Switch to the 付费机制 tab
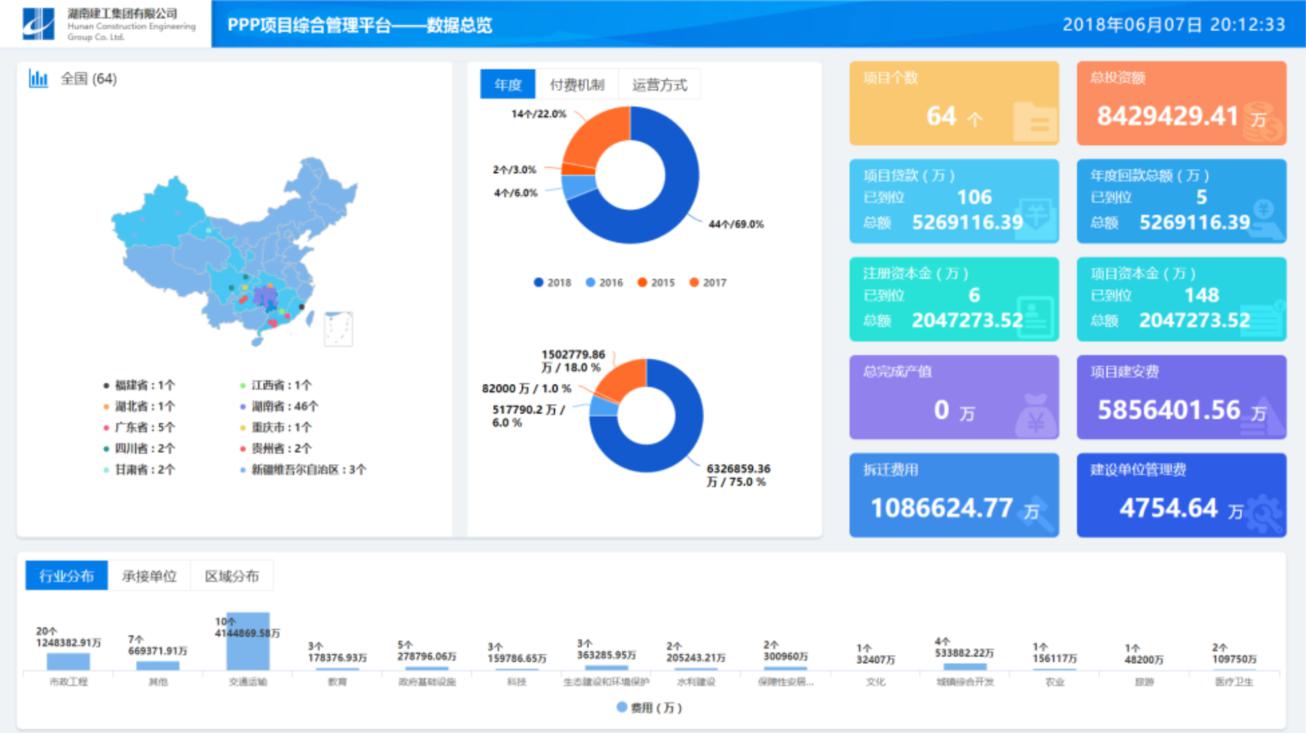 tap(577, 85)
